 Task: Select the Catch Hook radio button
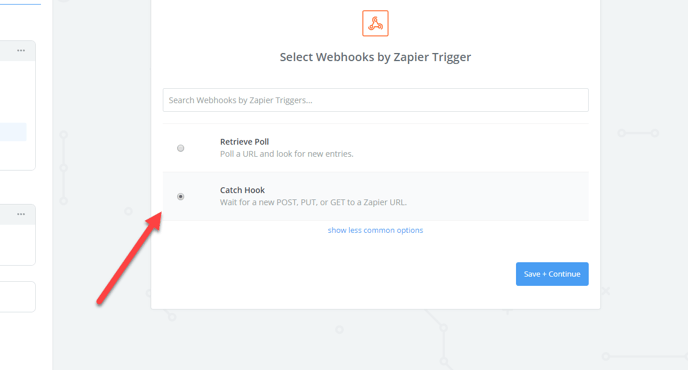coord(180,196)
